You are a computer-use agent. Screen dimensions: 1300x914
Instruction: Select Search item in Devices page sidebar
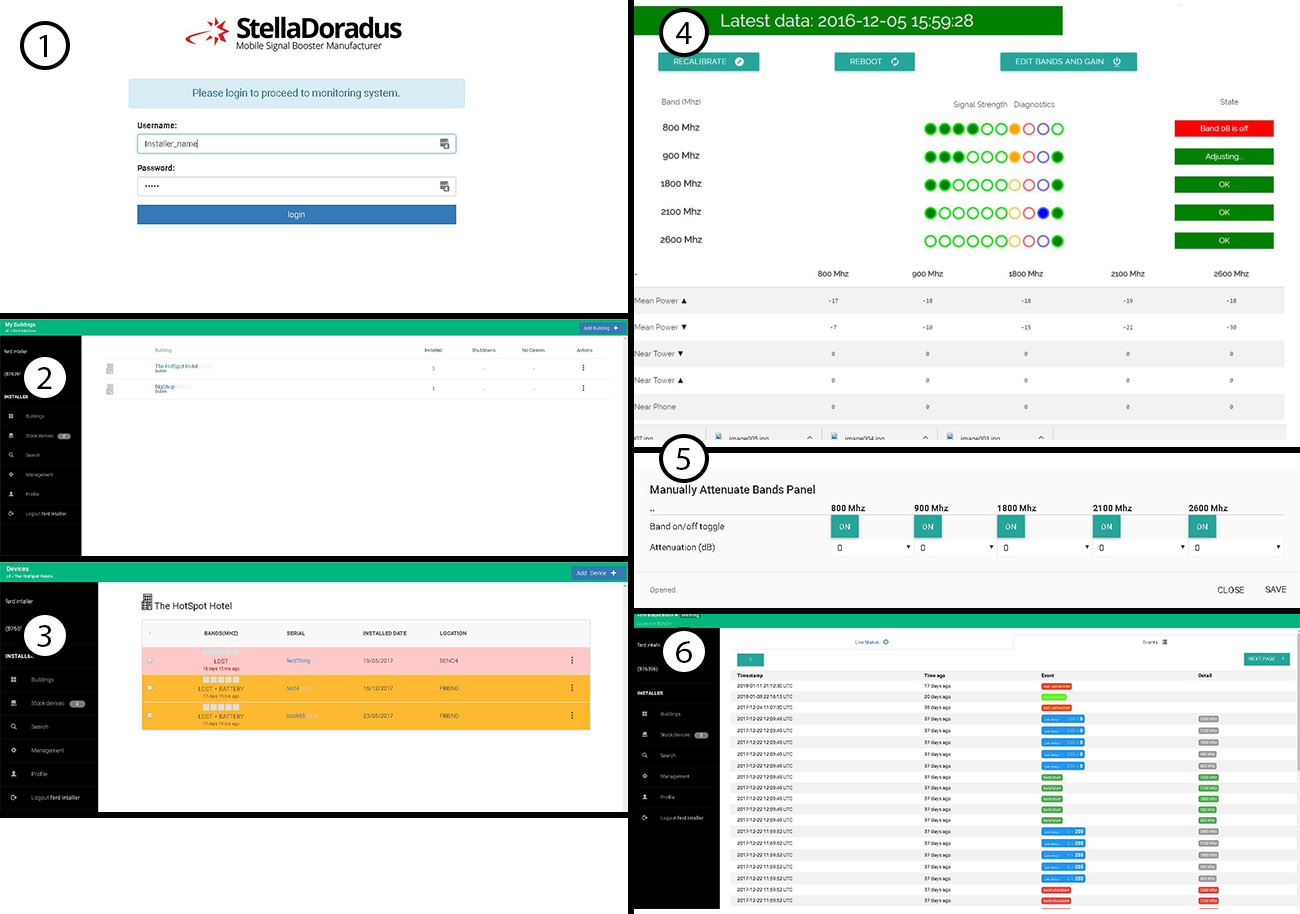39,727
